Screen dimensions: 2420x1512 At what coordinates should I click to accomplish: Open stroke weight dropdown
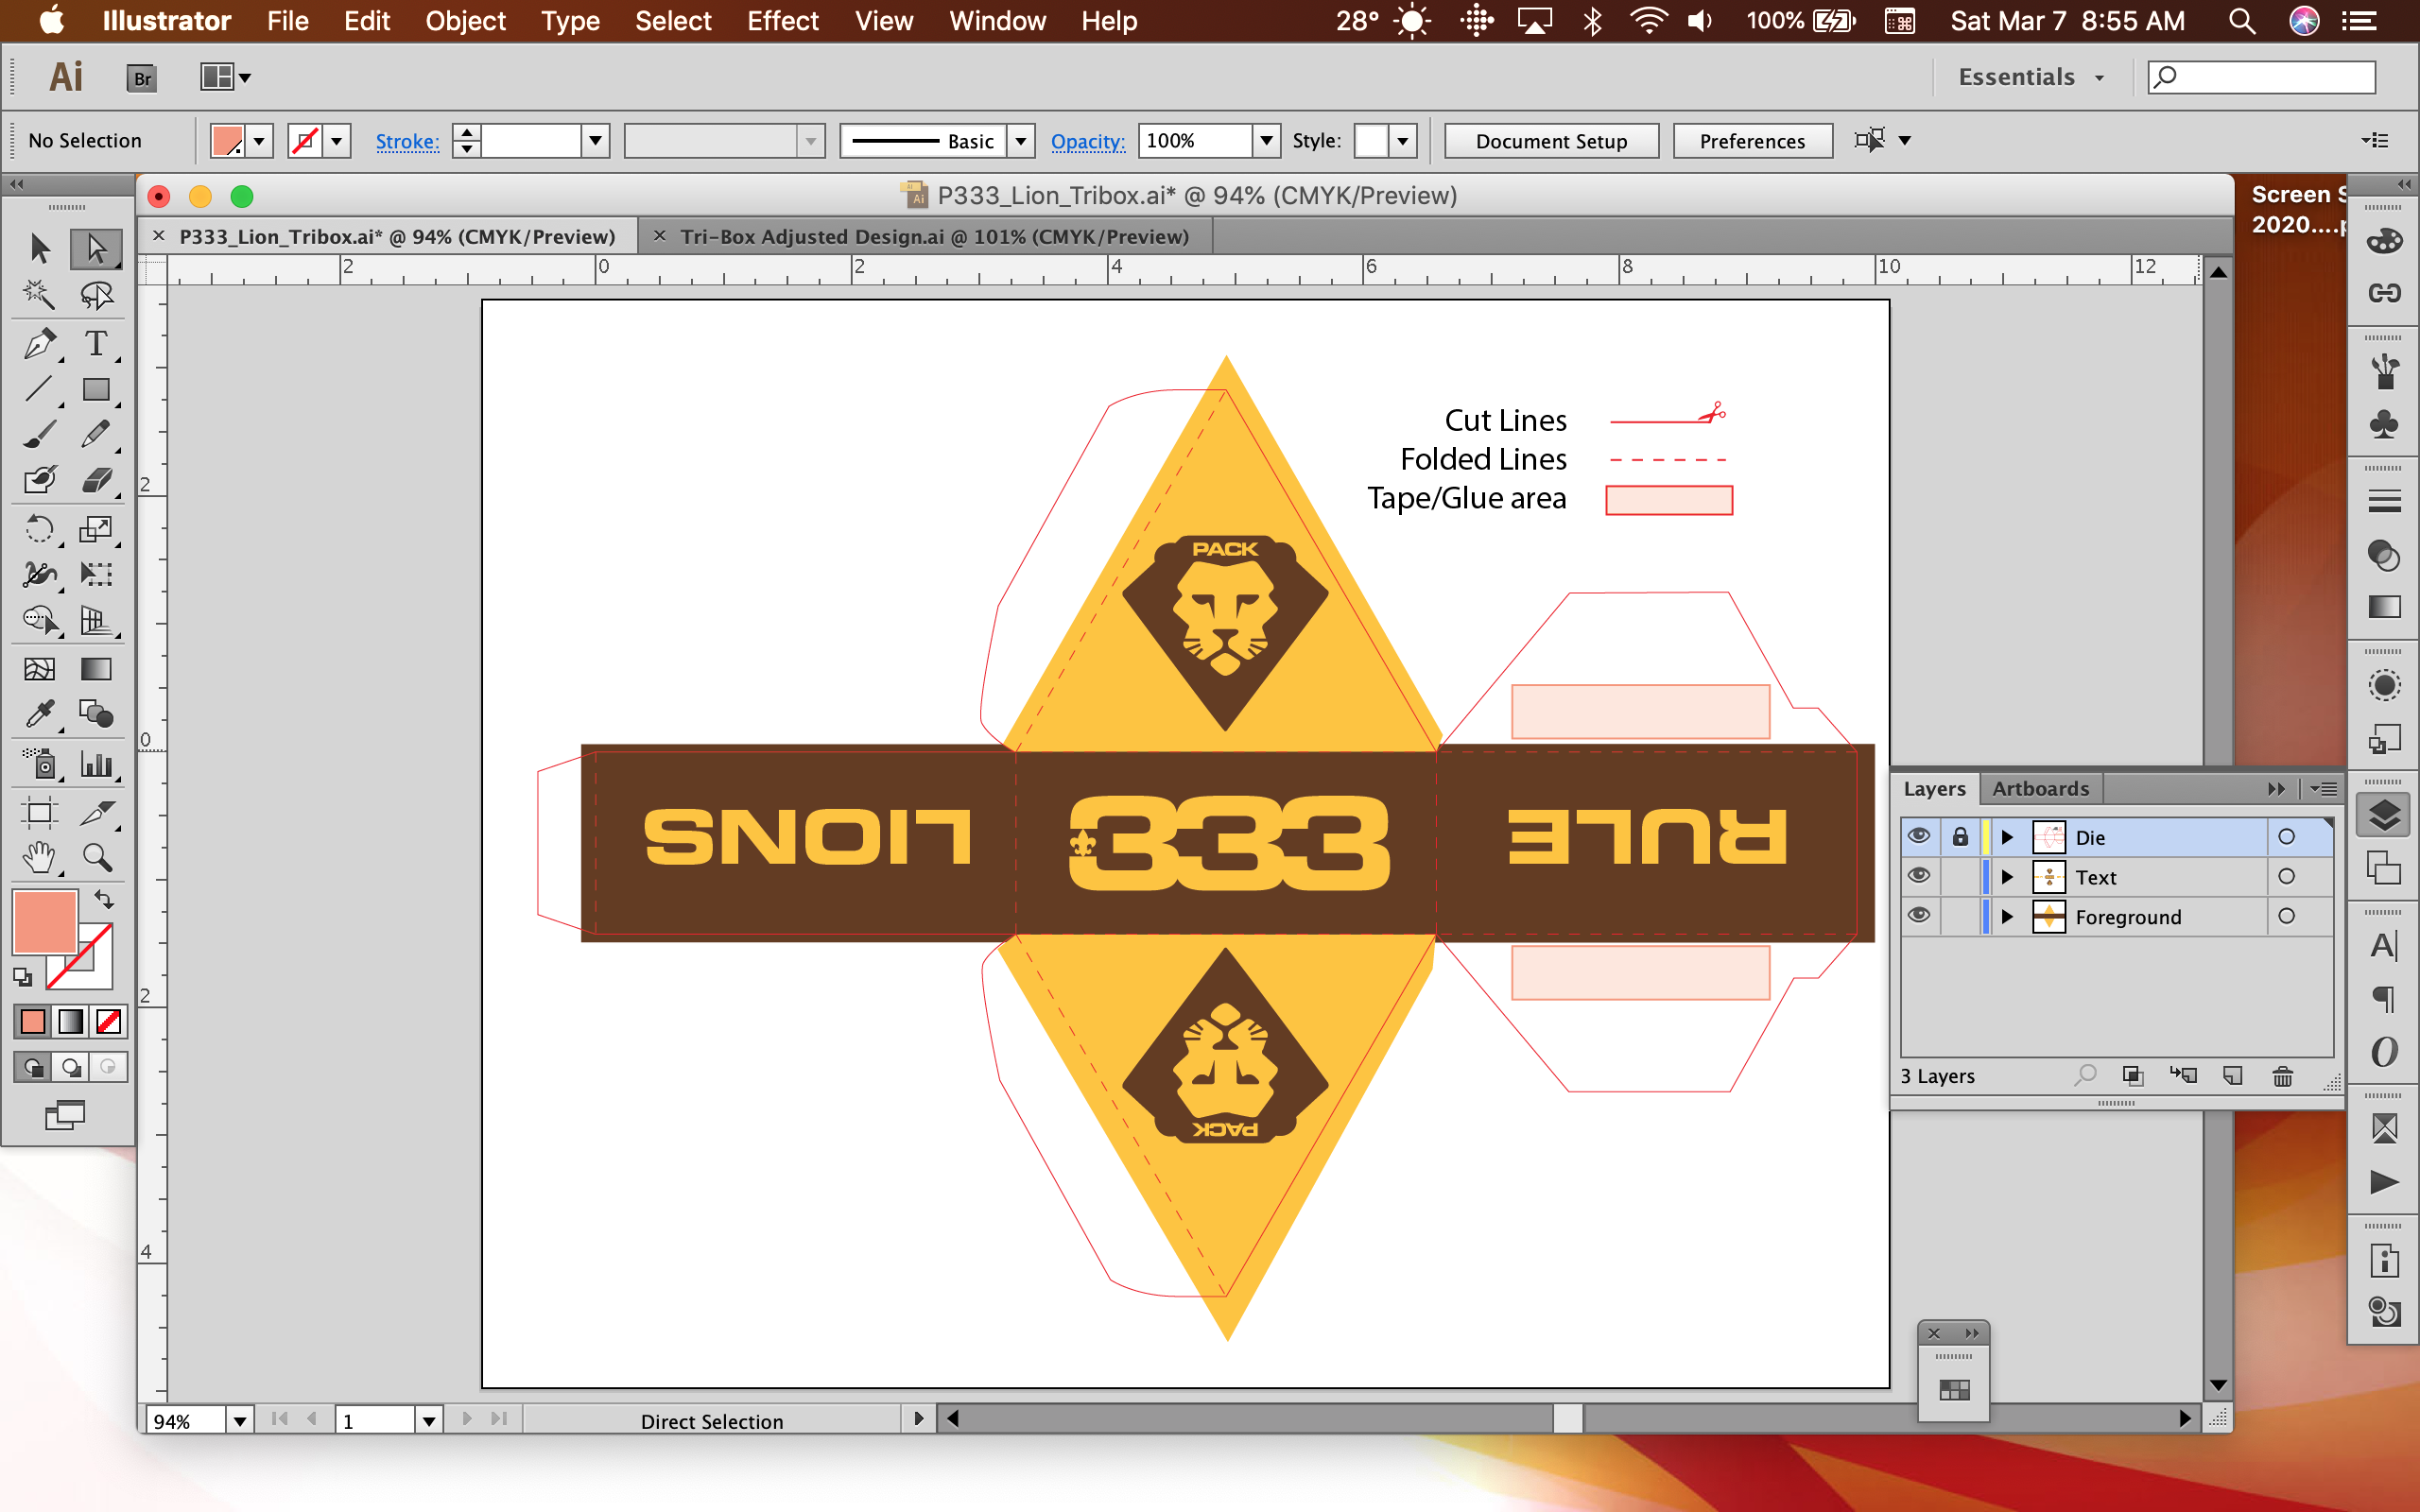pyautogui.click(x=595, y=141)
